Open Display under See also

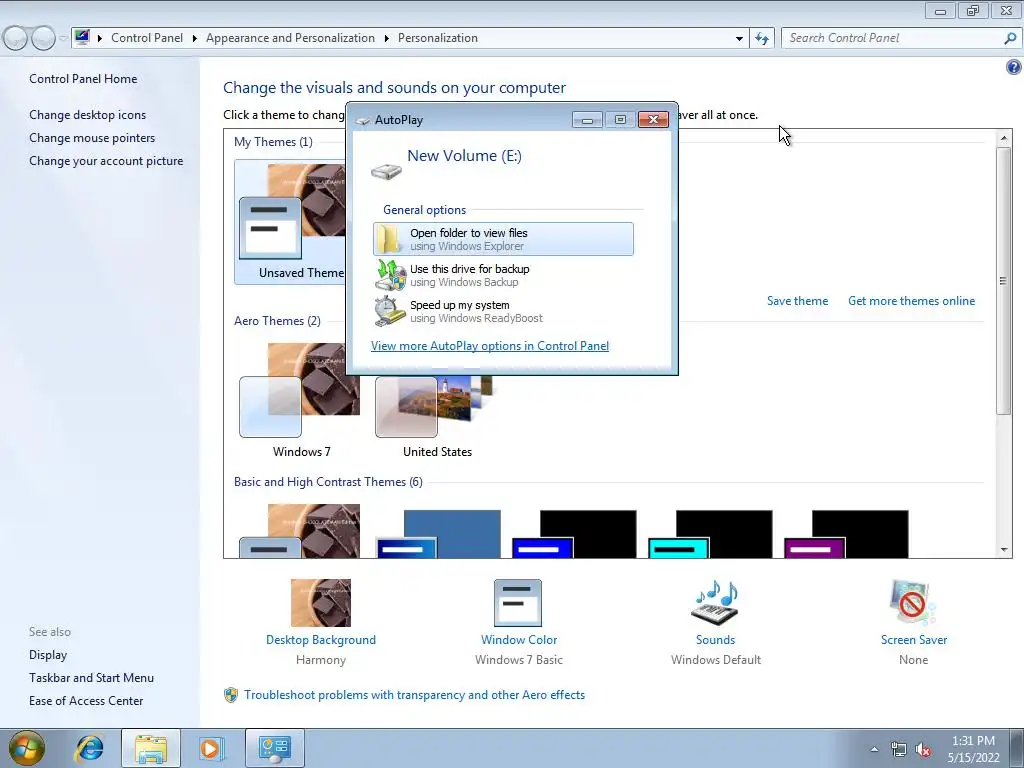click(x=48, y=655)
